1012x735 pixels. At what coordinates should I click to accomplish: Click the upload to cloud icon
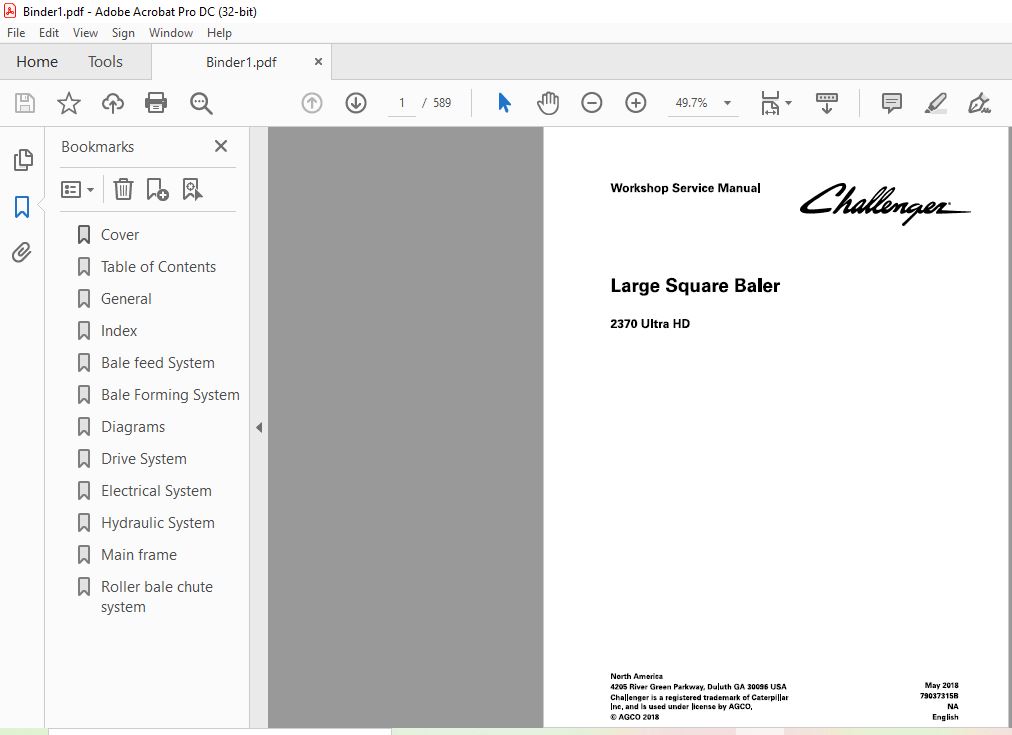[113, 103]
